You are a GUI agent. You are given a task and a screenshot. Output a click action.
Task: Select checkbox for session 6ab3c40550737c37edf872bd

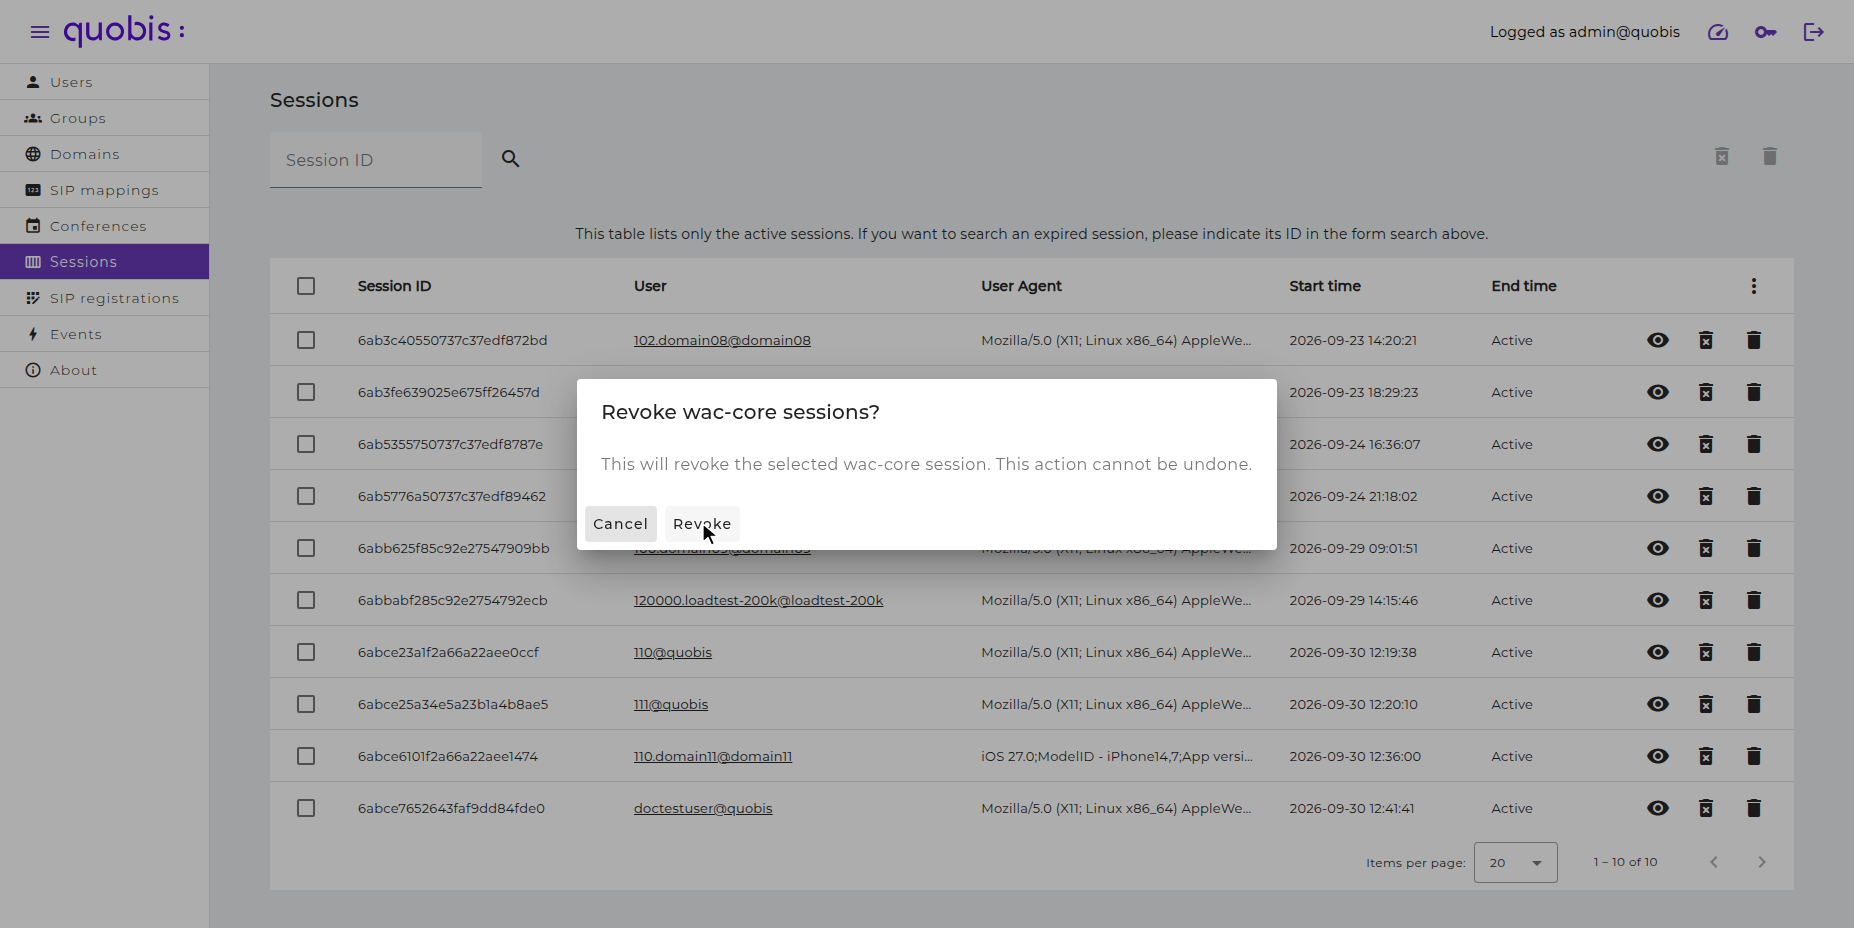306,340
